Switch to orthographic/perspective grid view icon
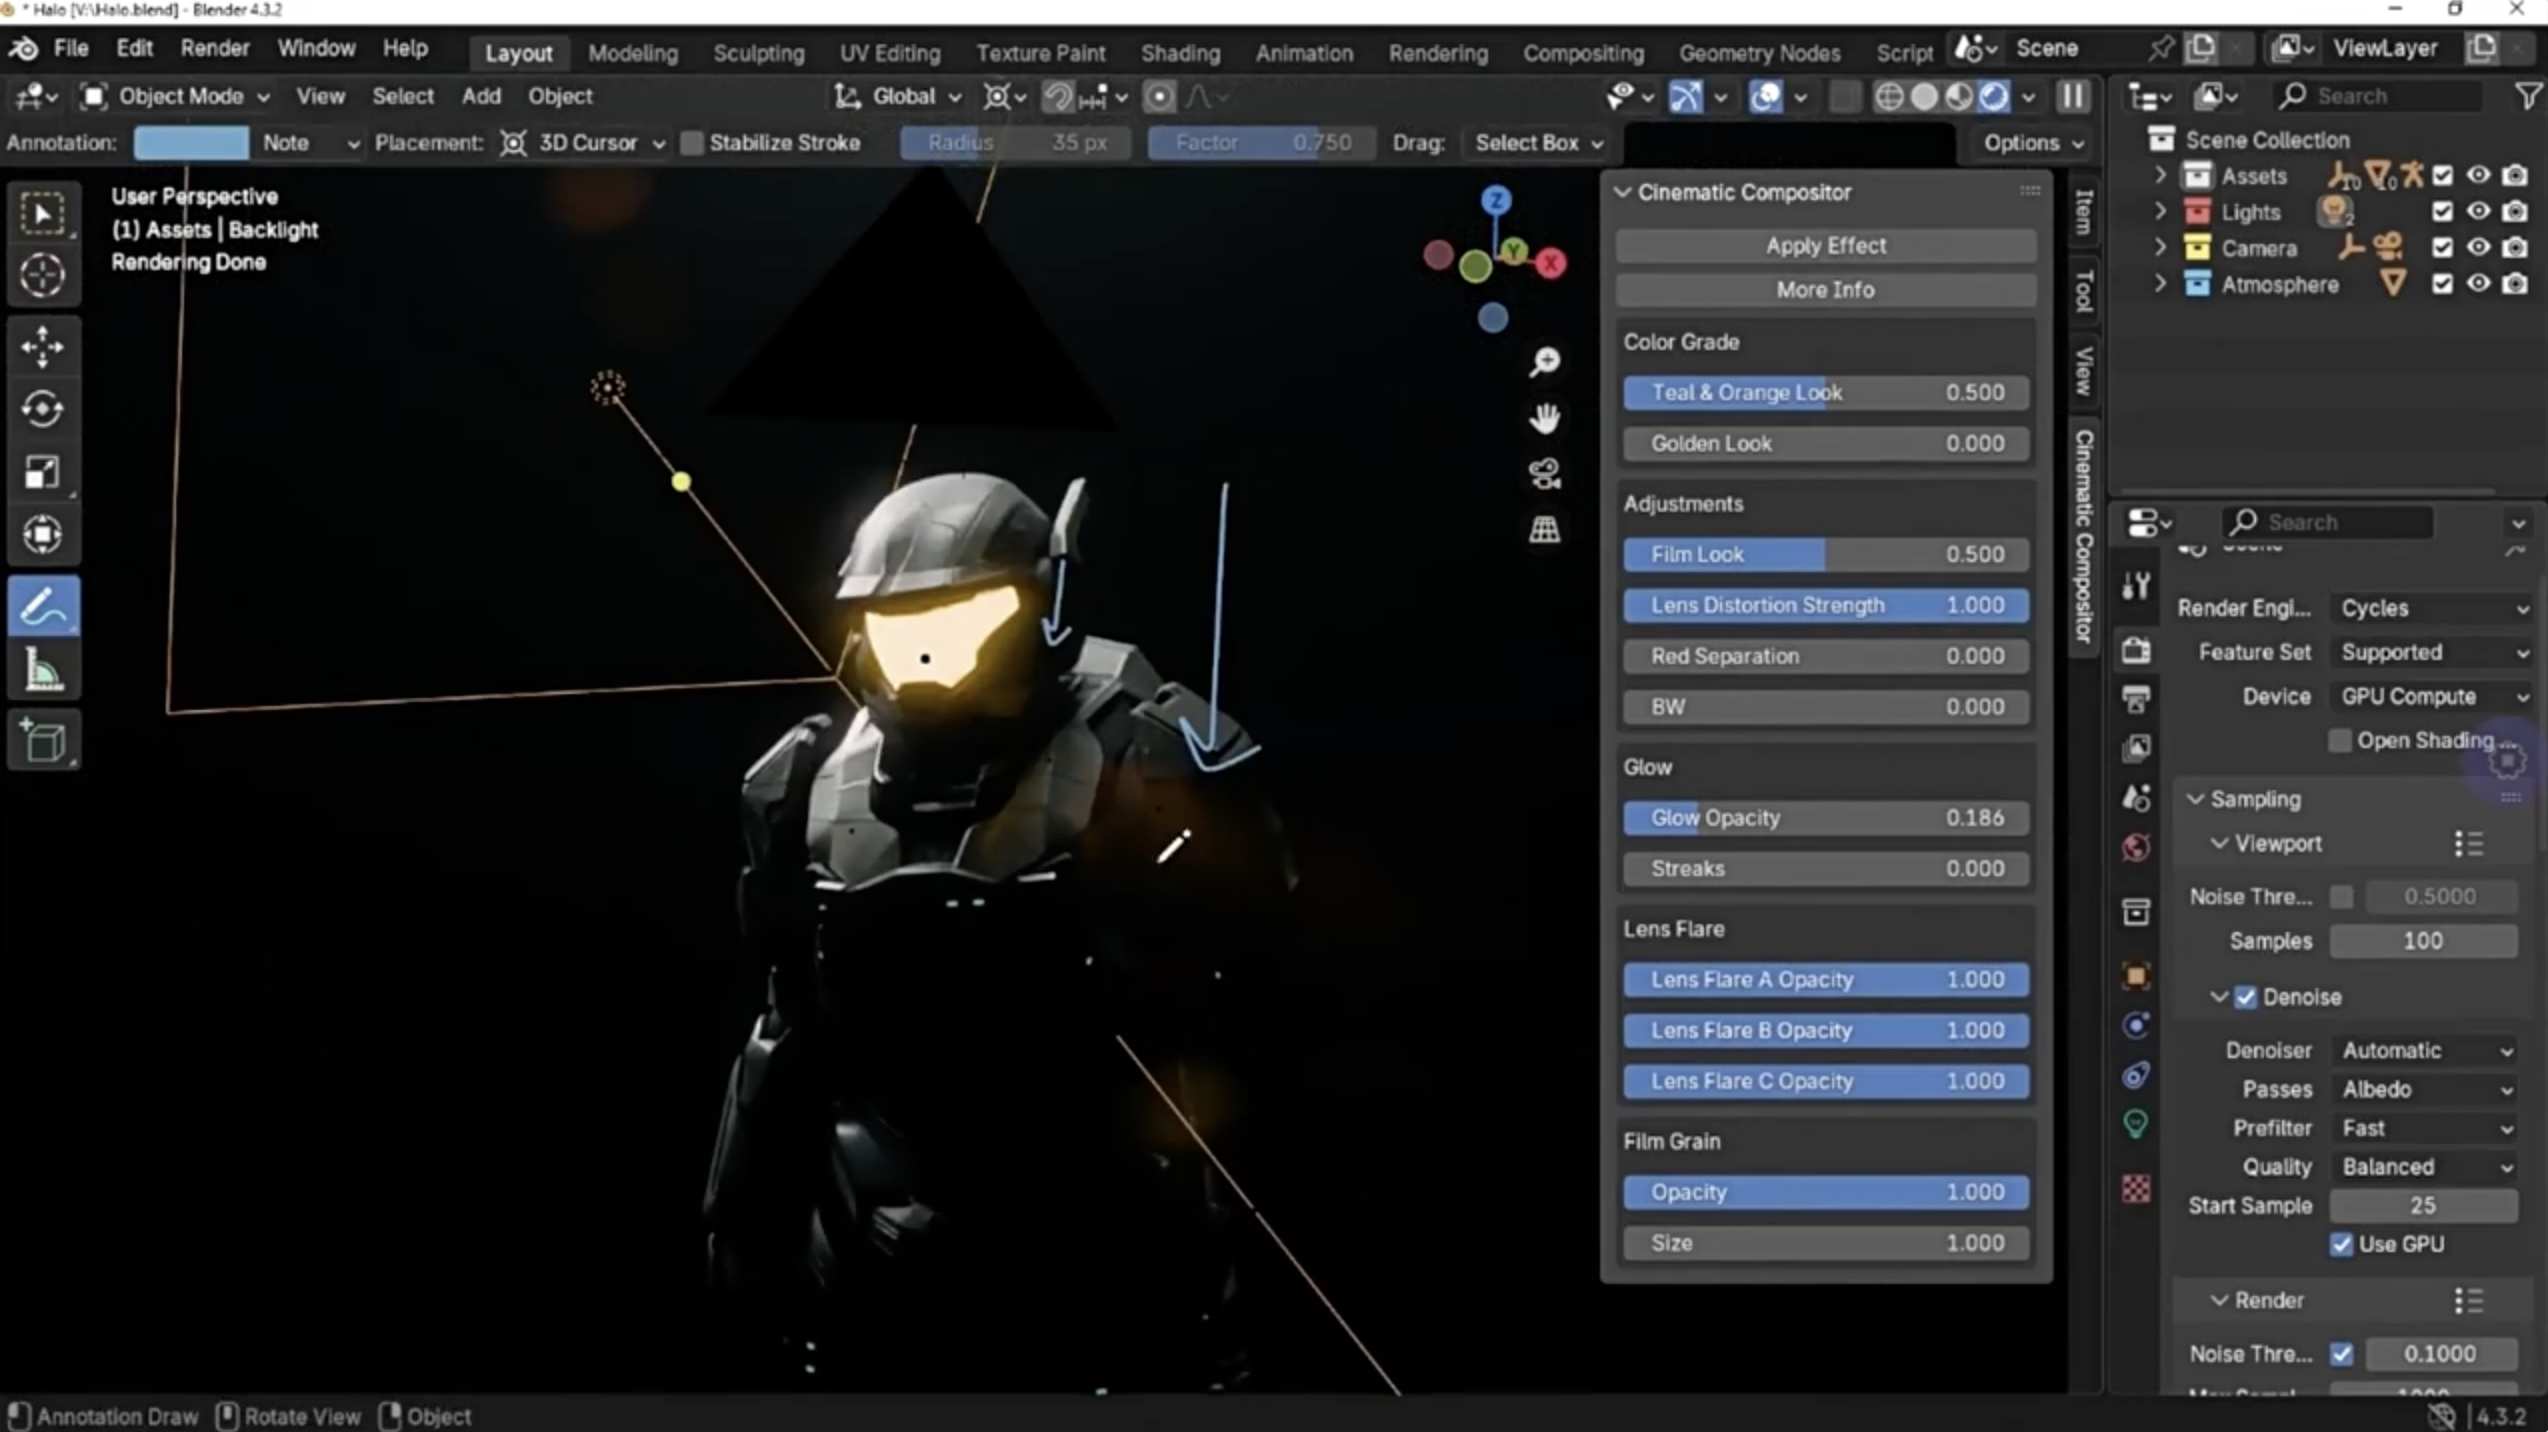Screen dimensions: 2548x1432 tap(1544, 529)
